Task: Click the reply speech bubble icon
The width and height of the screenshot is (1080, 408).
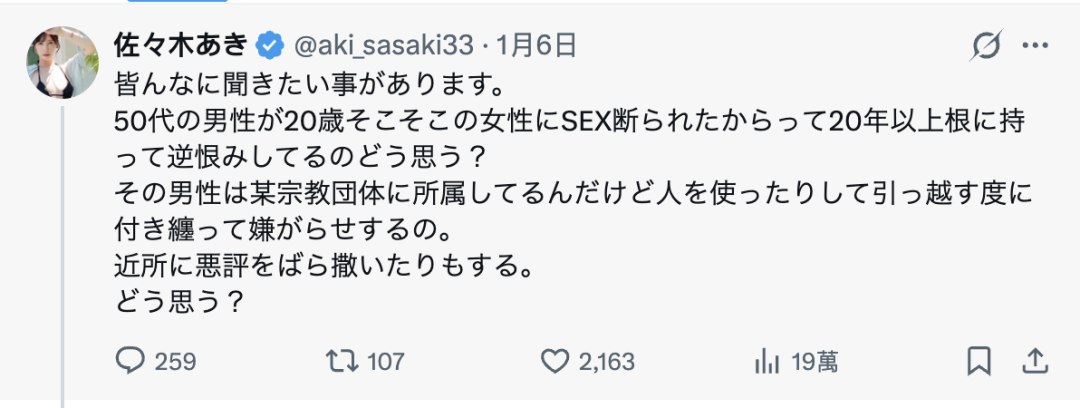Action: (131, 360)
